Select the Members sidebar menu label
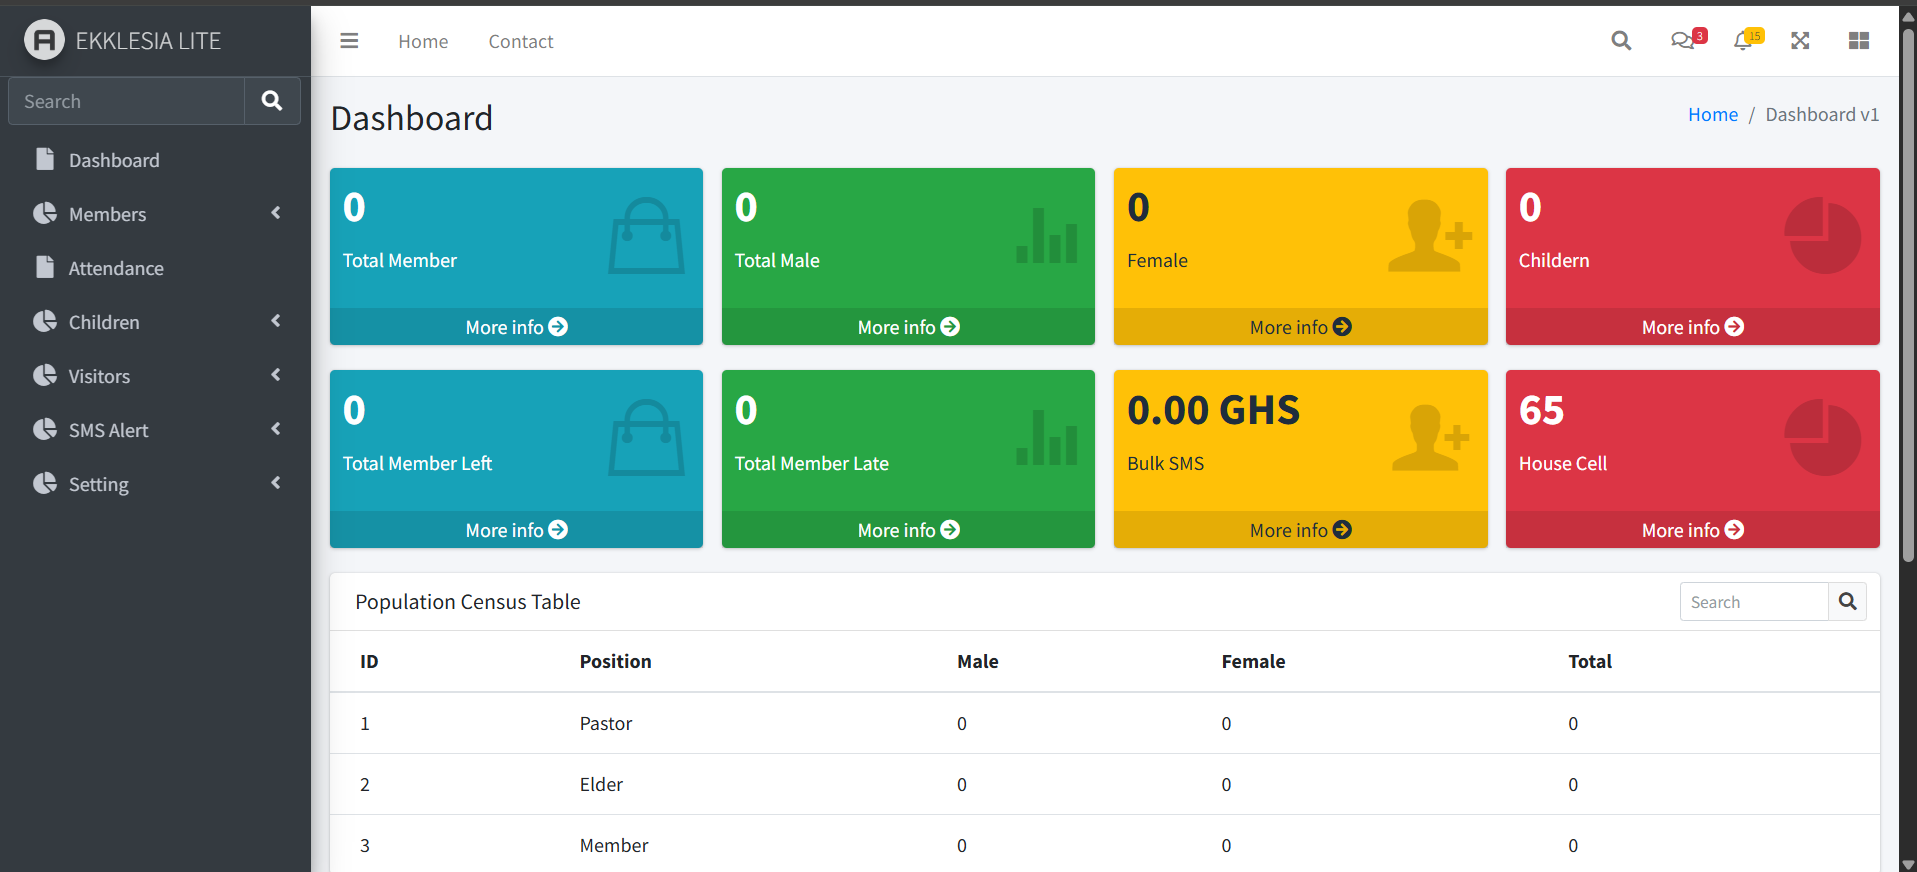Screen dimensions: 1917x872 pyautogui.click(x=107, y=214)
